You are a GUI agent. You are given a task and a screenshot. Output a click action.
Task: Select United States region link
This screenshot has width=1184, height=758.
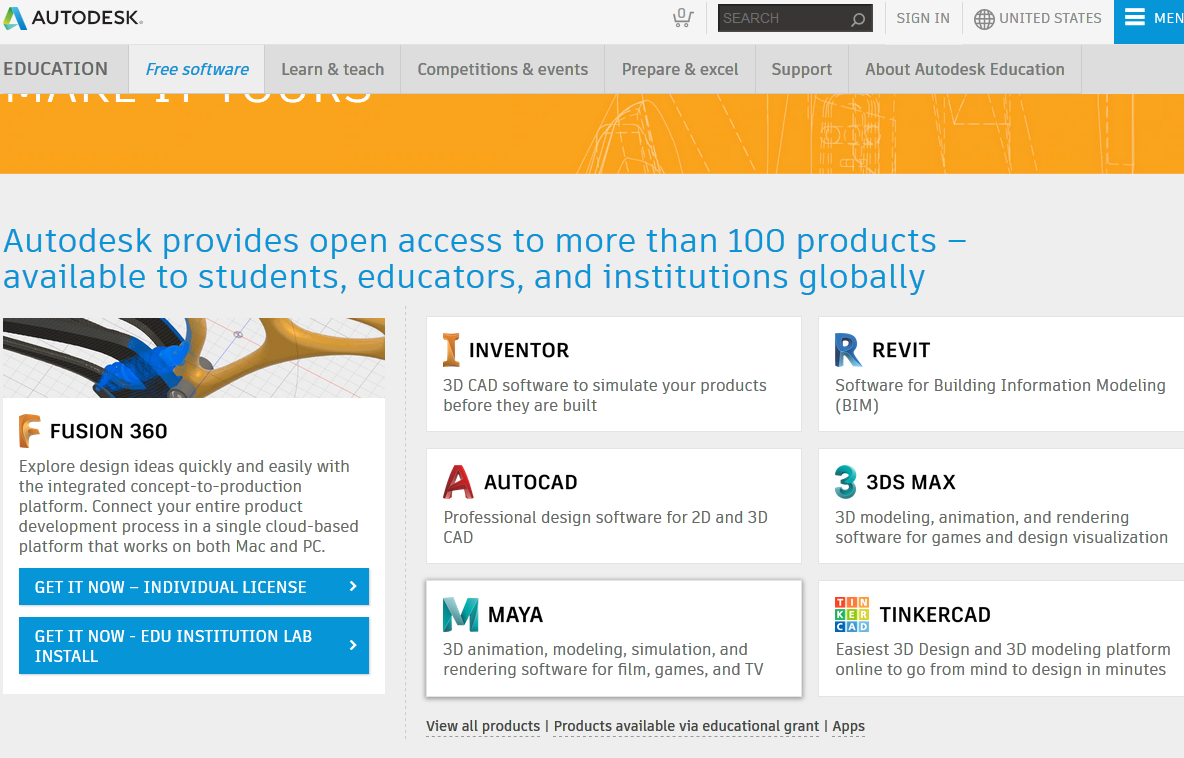point(1050,18)
